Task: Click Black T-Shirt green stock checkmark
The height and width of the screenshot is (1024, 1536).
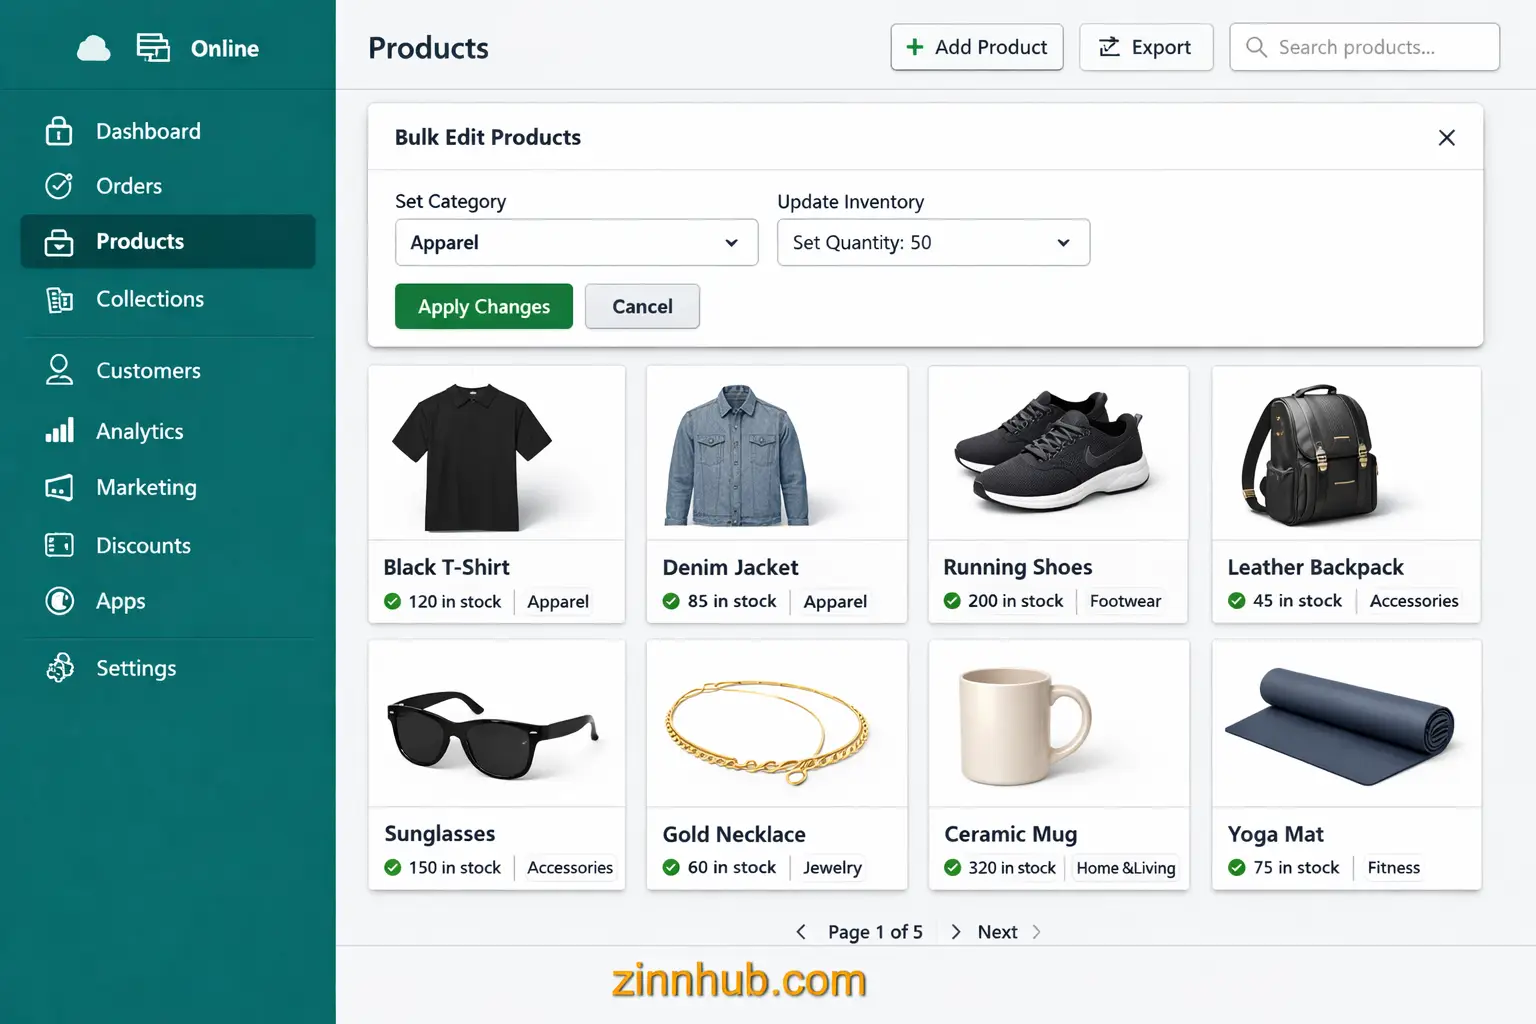Action: (x=393, y=601)
